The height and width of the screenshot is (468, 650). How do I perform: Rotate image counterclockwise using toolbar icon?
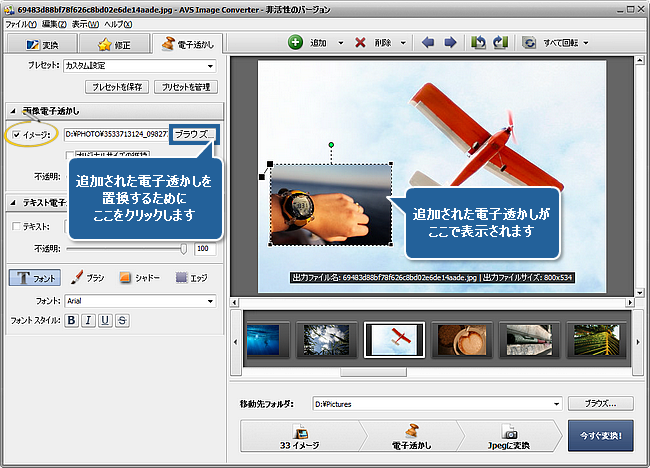pyautogui.click(x=479, y=43)
